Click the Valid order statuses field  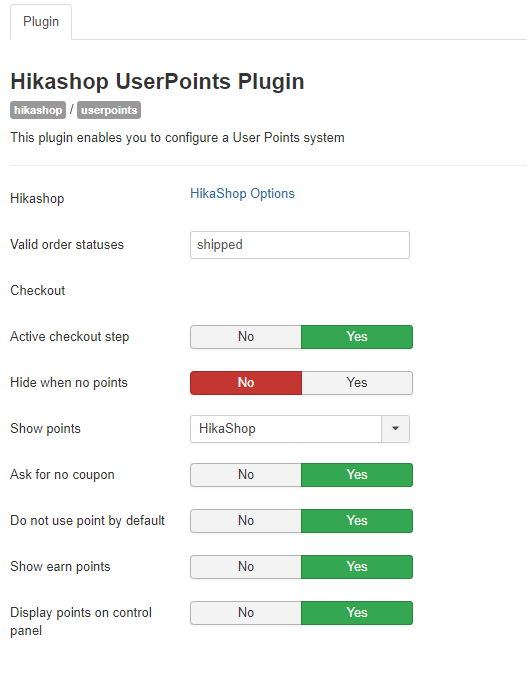click(x=300, y=245)
